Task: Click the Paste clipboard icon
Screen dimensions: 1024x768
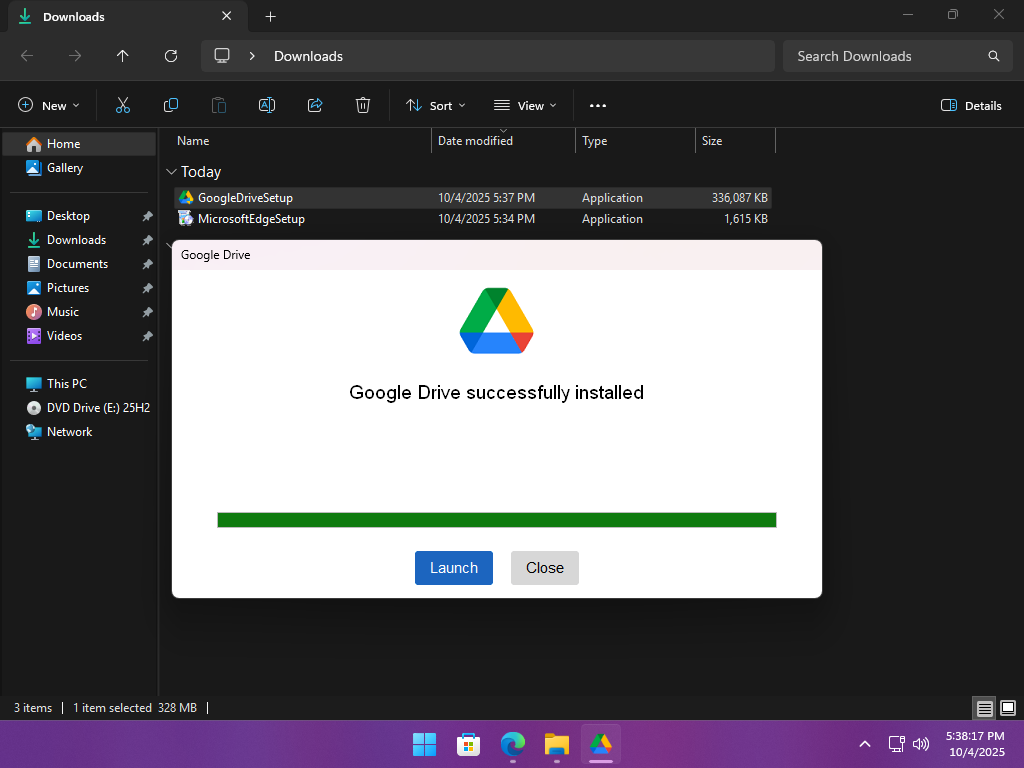Action: [219, 105]
